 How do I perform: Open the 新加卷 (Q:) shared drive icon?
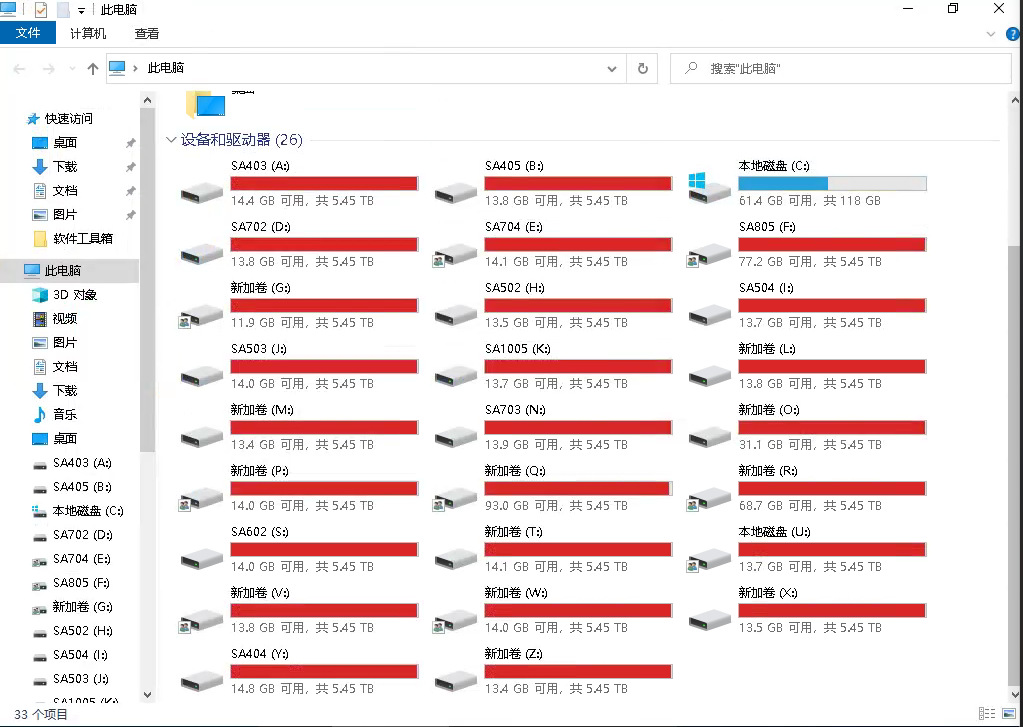455,499
